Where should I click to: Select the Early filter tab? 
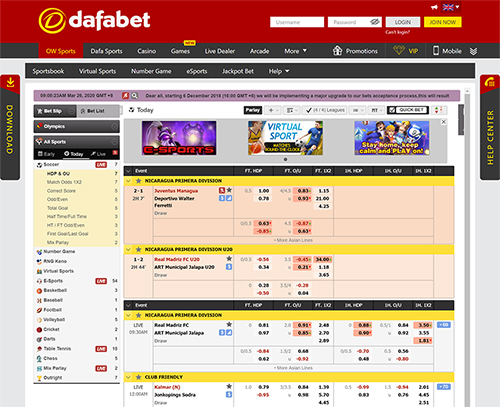[46, 154]
